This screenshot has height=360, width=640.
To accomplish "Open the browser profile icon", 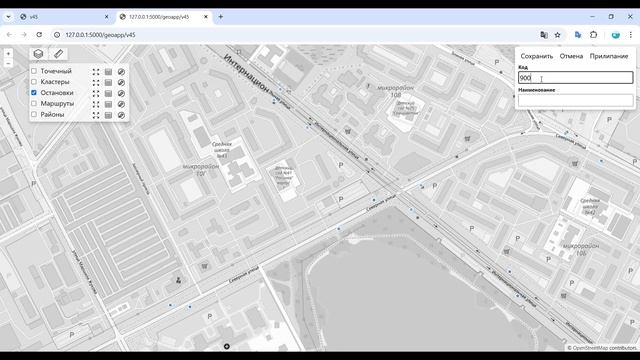I will (x=616, y=35).
